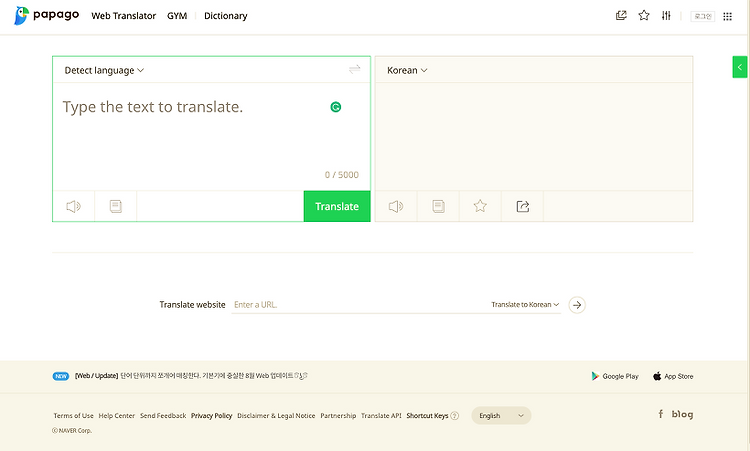Expand the English site language dropdown
This screenshot has height=451, width=750.
point(501,416)
